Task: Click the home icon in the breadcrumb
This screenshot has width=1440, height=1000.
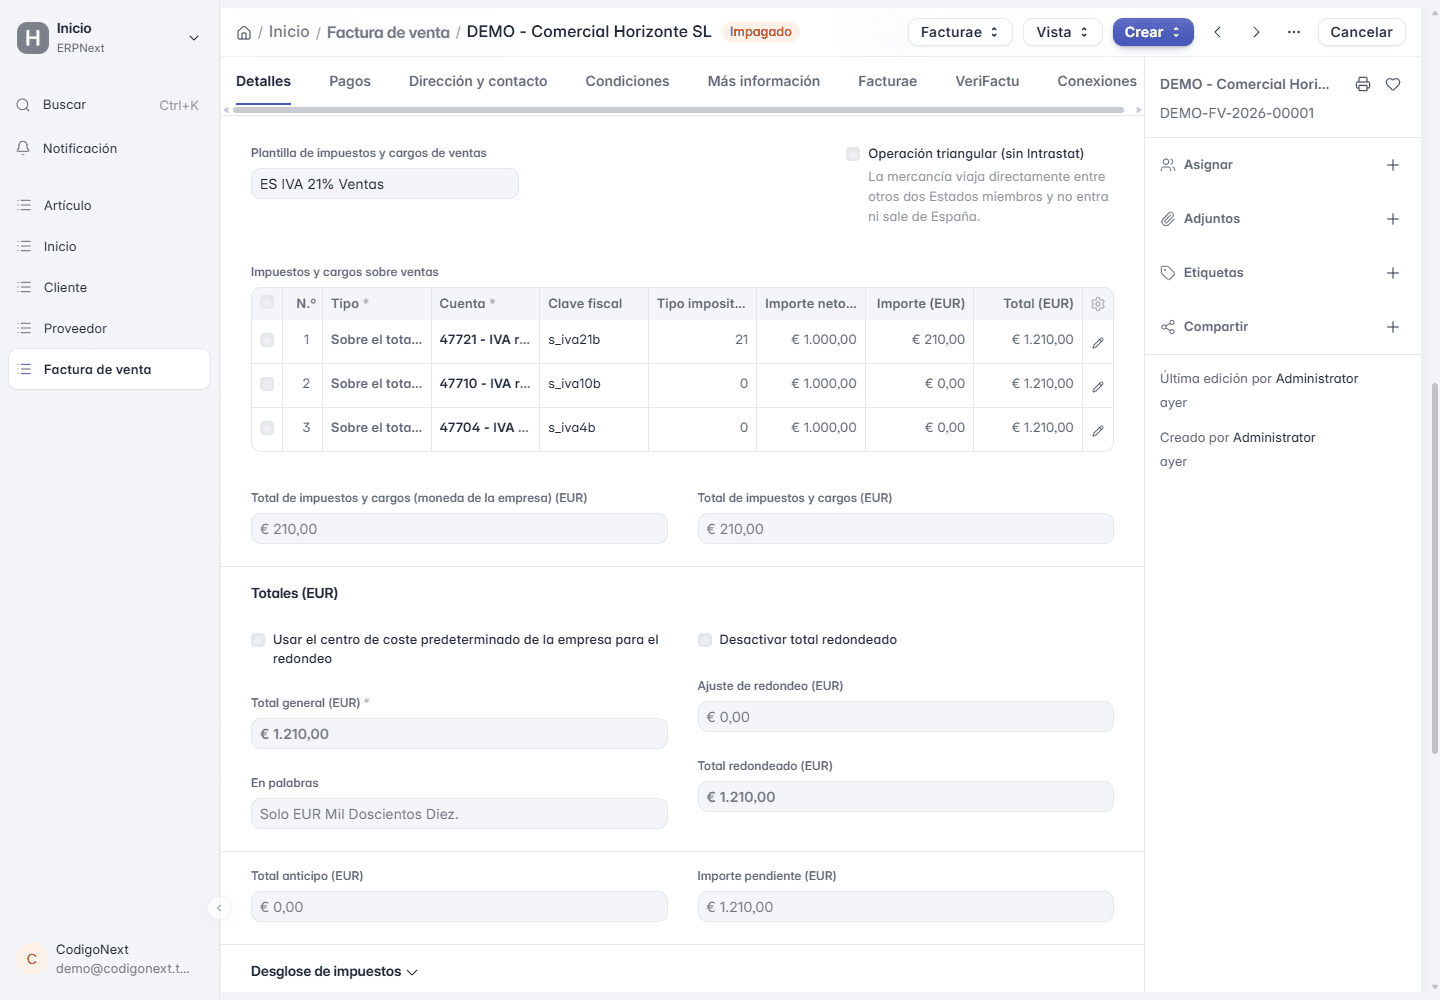Action: click(x=244, y=32)
